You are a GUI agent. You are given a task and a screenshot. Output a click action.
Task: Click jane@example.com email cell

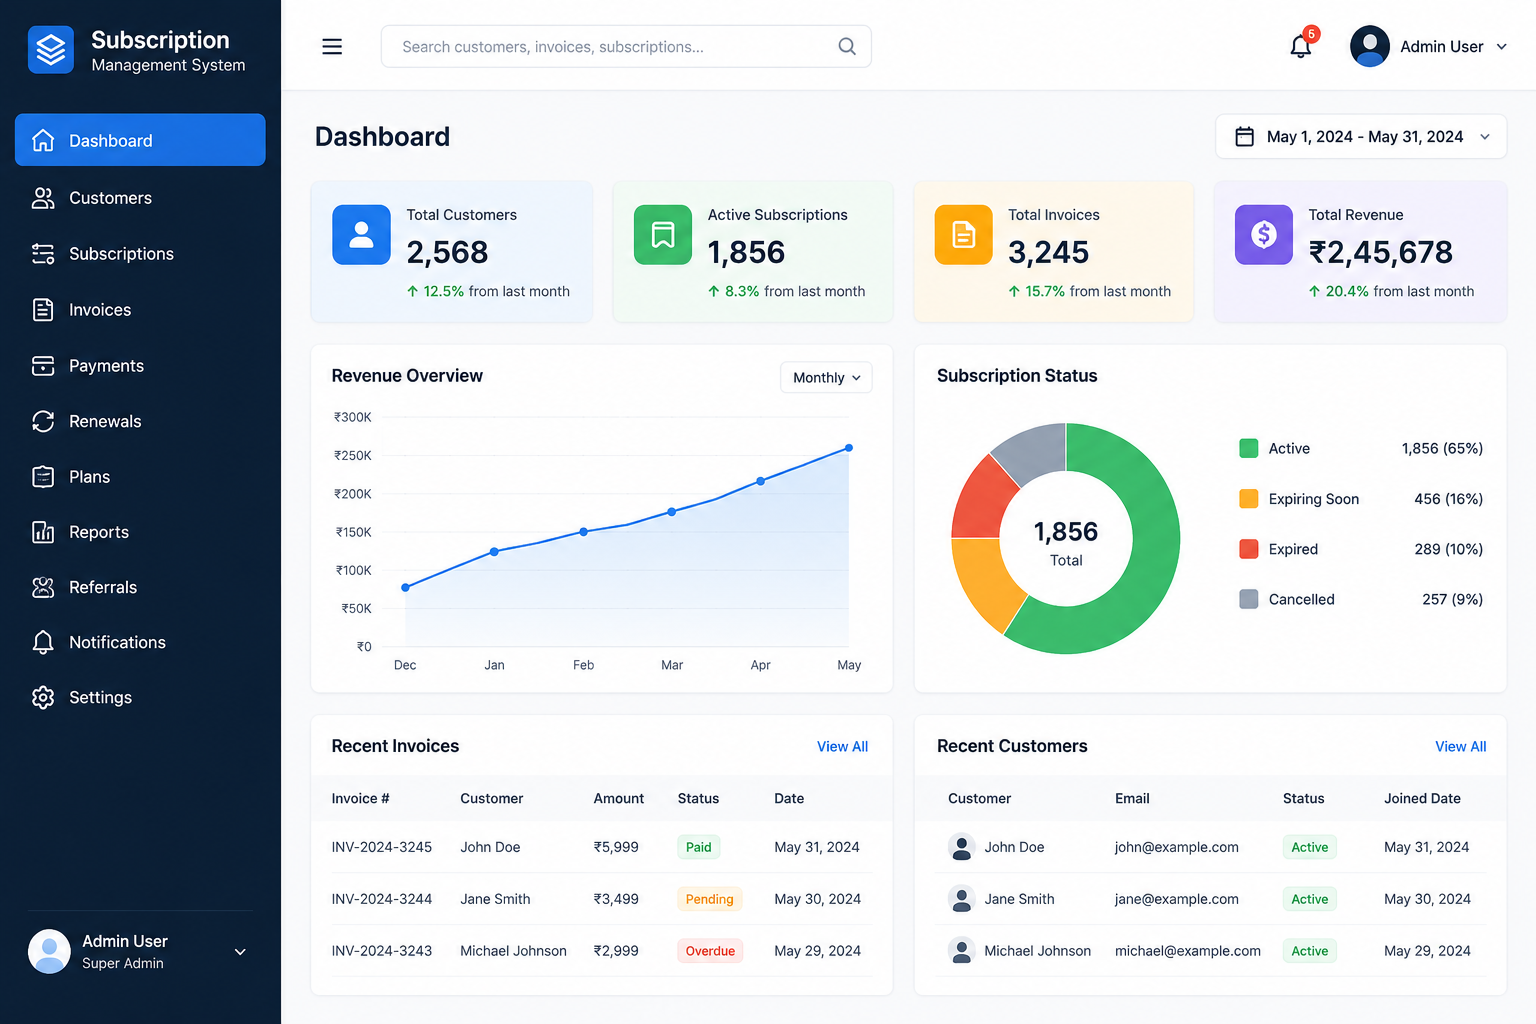click(1177, 899)
